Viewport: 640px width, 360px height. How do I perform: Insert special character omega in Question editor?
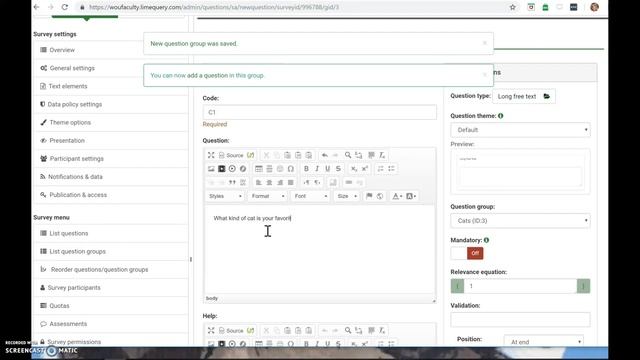coord(291,169)
